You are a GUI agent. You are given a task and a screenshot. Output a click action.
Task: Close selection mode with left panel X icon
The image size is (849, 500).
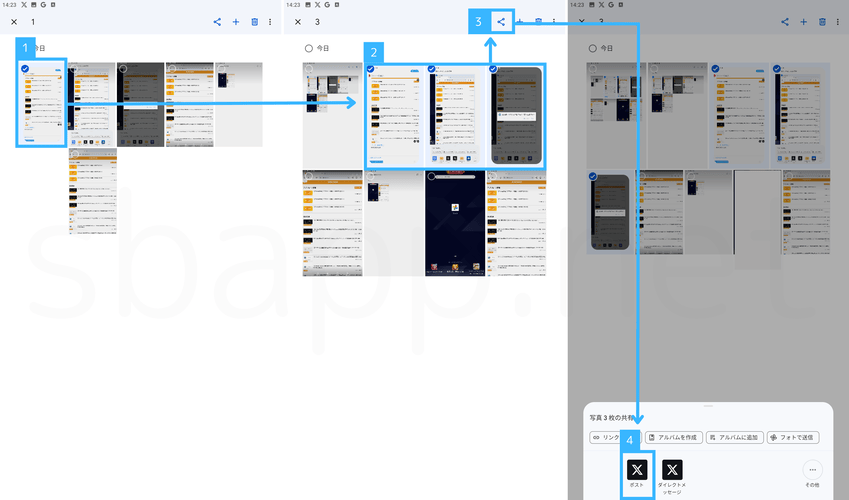tap(13, 21)
